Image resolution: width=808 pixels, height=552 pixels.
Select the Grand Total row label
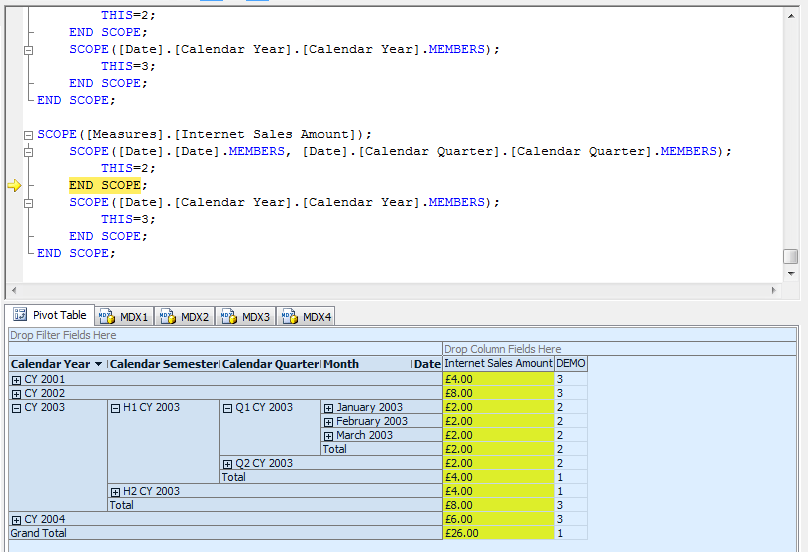[x=225, y=533]
